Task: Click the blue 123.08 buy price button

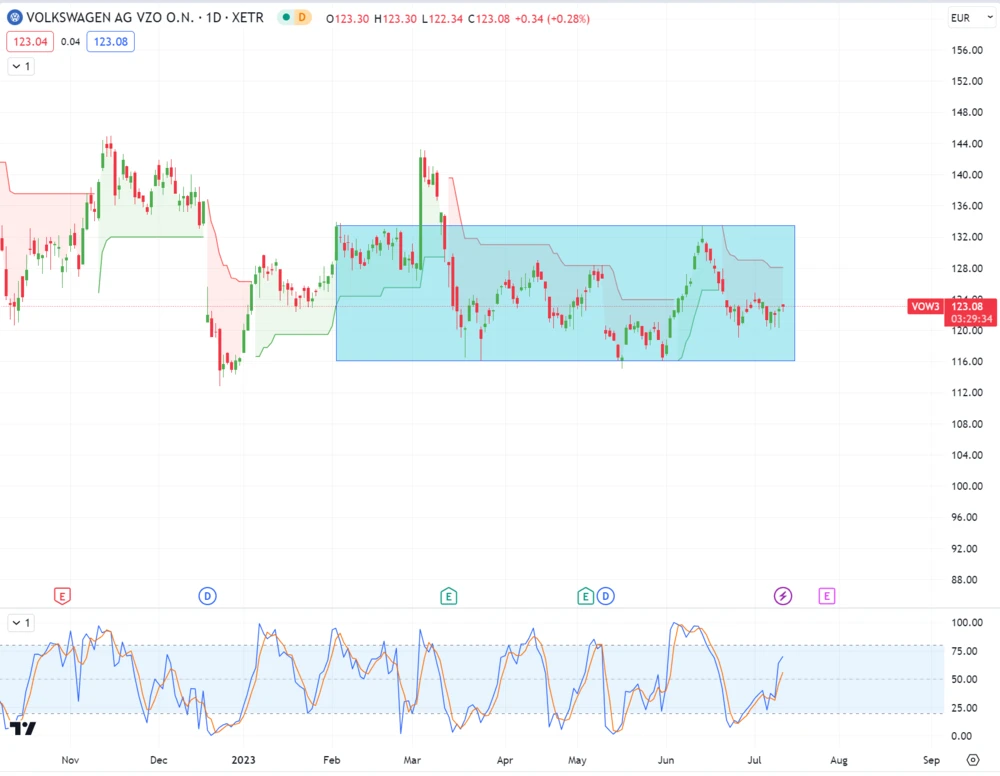Action: (110, 41)
